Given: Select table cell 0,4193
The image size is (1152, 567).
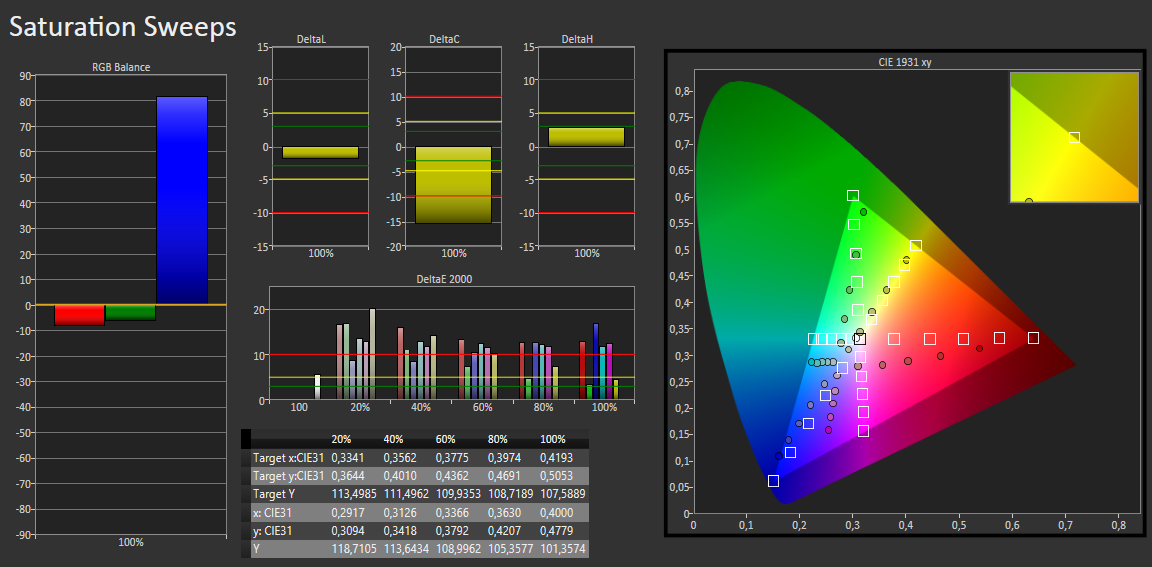Looking at the screenshot, I should (x=555, y=458).
